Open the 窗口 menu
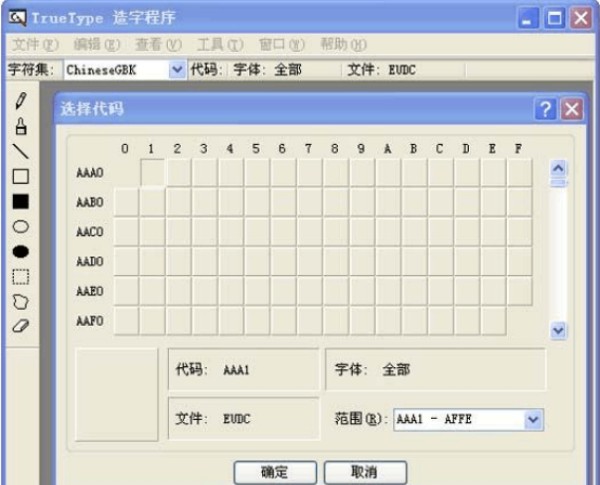Image resolution: width=600 pixels, height=485 pixels. click(x=281, y=45)
